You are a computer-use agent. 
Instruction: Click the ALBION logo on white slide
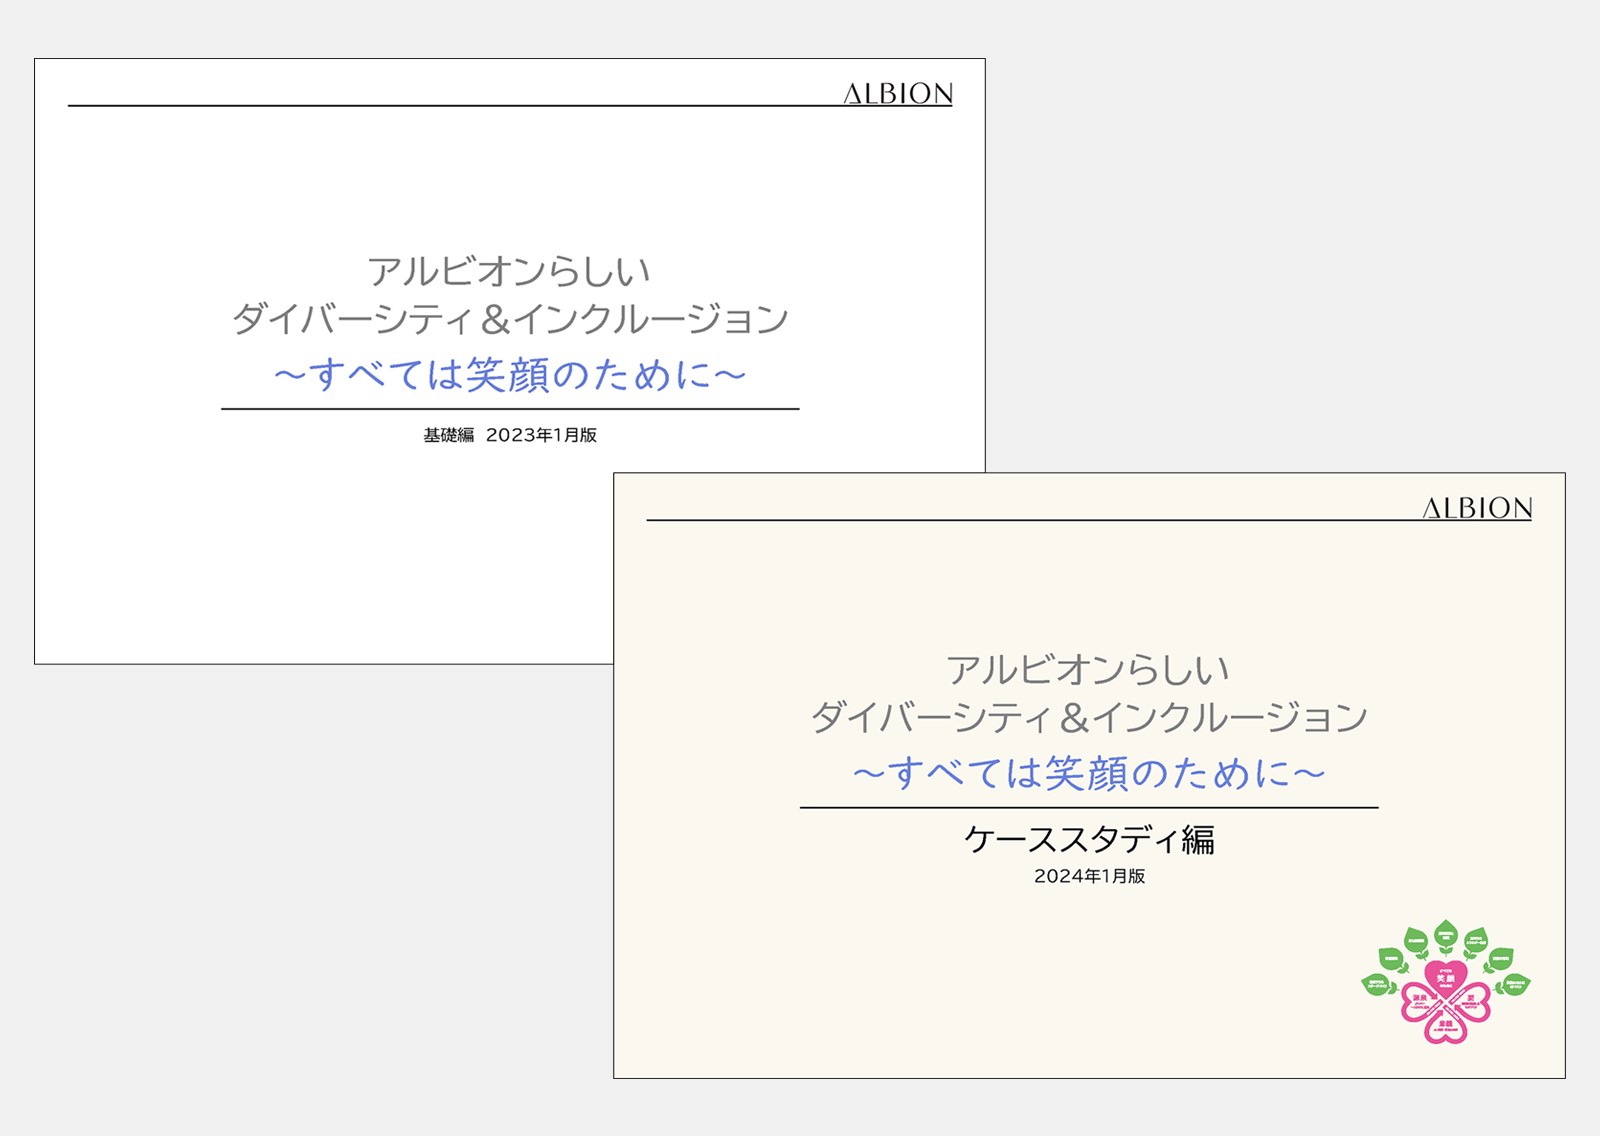click(898, 94)
